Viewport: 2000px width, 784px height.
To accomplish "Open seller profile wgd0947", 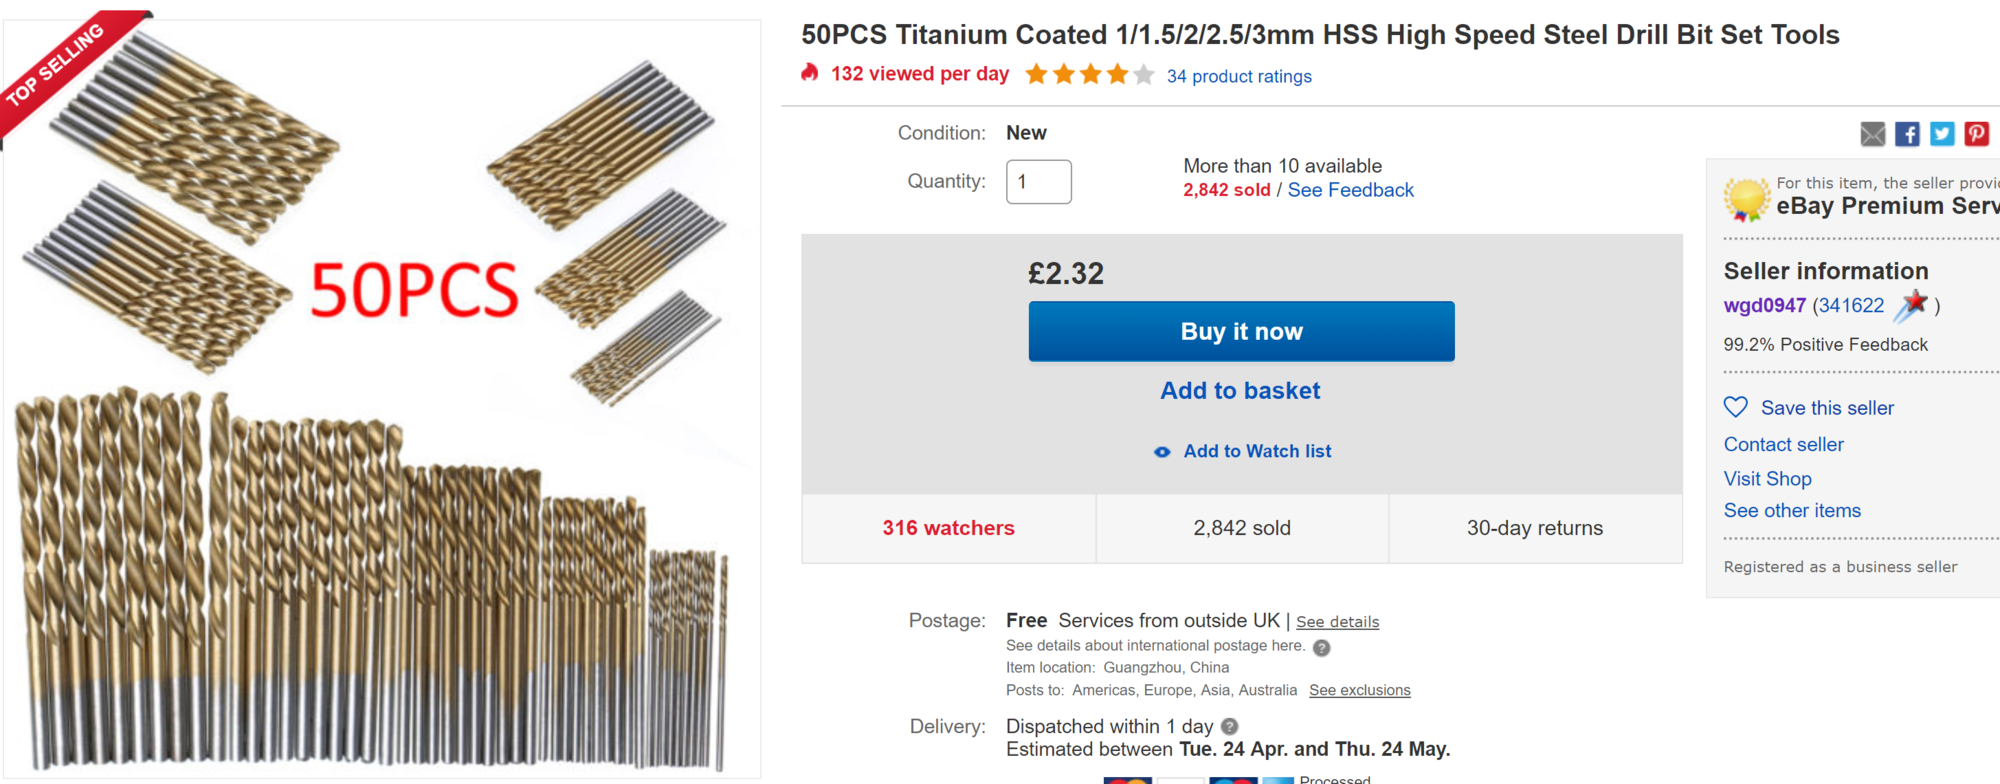I will tap(1764, 306).
